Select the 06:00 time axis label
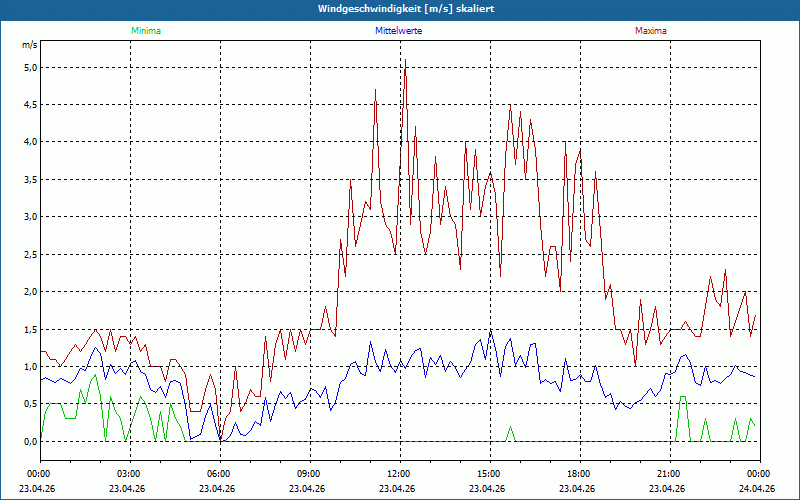The image size is (800, 500). coord(219,473)
